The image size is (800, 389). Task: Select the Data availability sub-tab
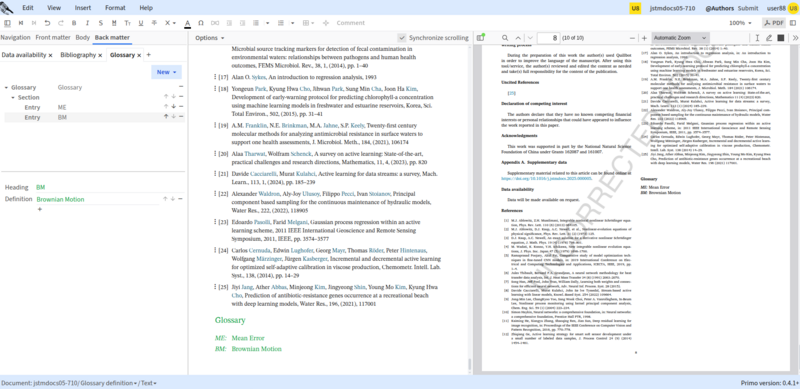[23, 55]
